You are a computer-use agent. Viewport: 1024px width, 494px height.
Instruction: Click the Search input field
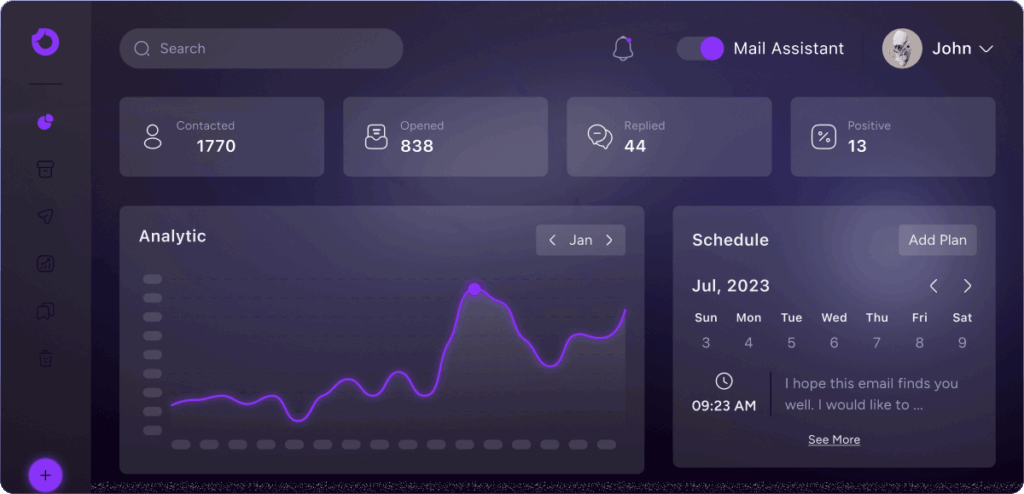tap(261, 48)
